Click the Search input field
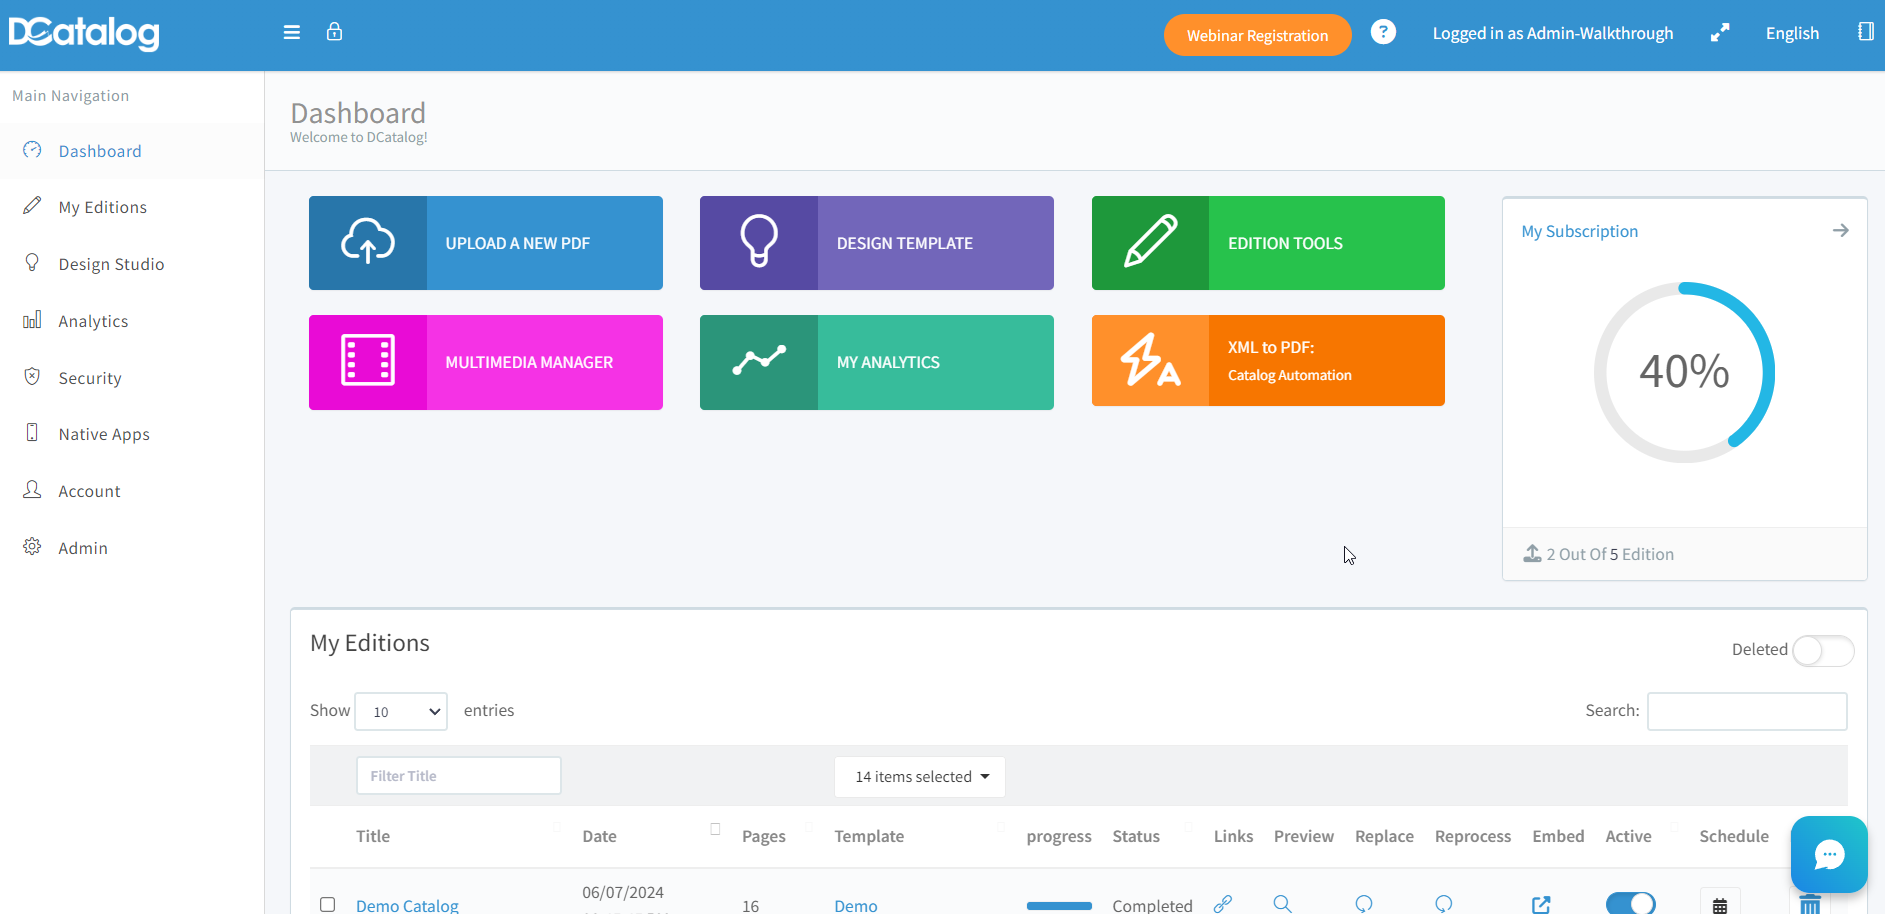The width and height of the screenshot is (1885, 914). 1747,711
